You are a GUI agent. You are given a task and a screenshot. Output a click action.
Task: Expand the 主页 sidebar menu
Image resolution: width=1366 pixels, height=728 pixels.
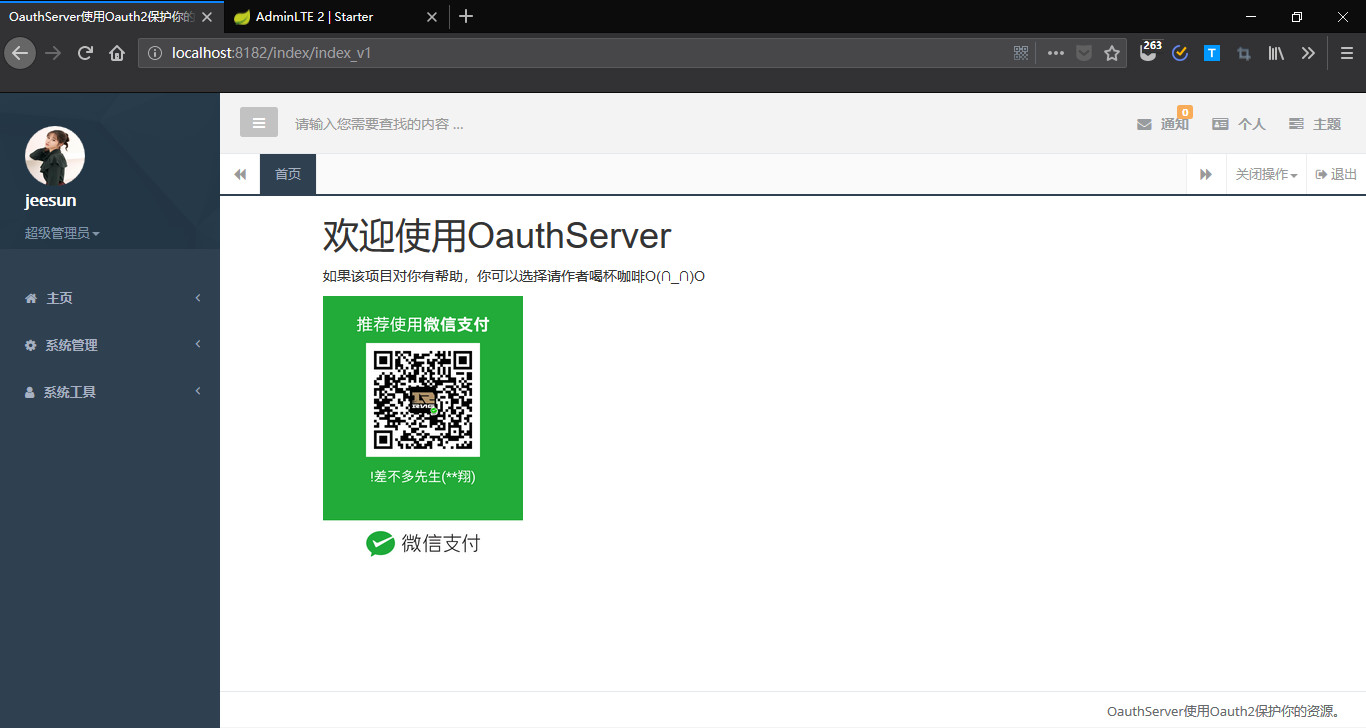tap(110, 298)
